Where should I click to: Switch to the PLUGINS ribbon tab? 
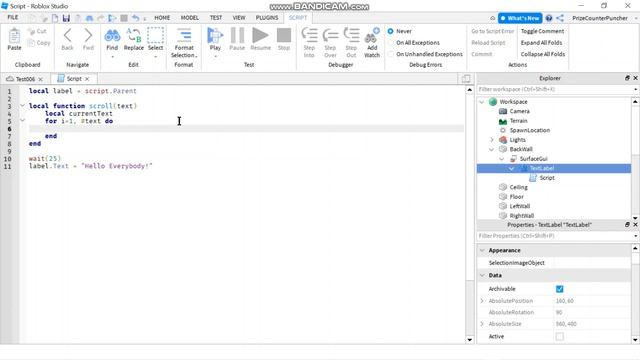click(x=267, y=18)
